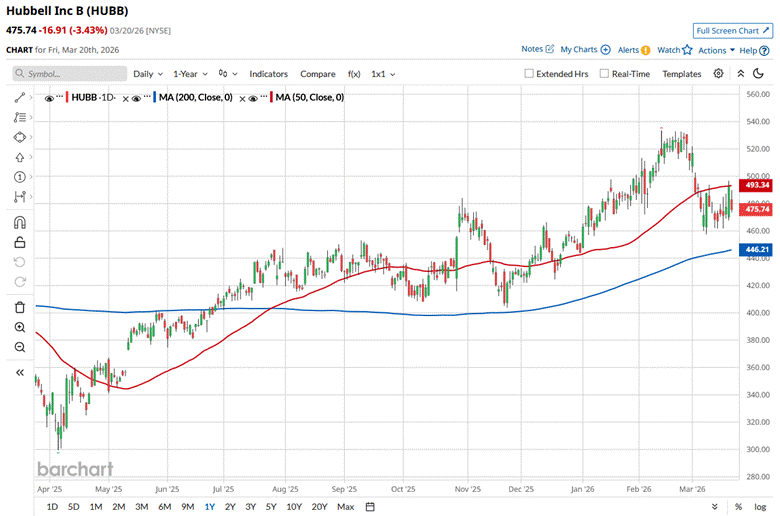Screen dimensions: 780x516
Task: Zoom in using the magnifier plus icon
Action: point(20,327)
